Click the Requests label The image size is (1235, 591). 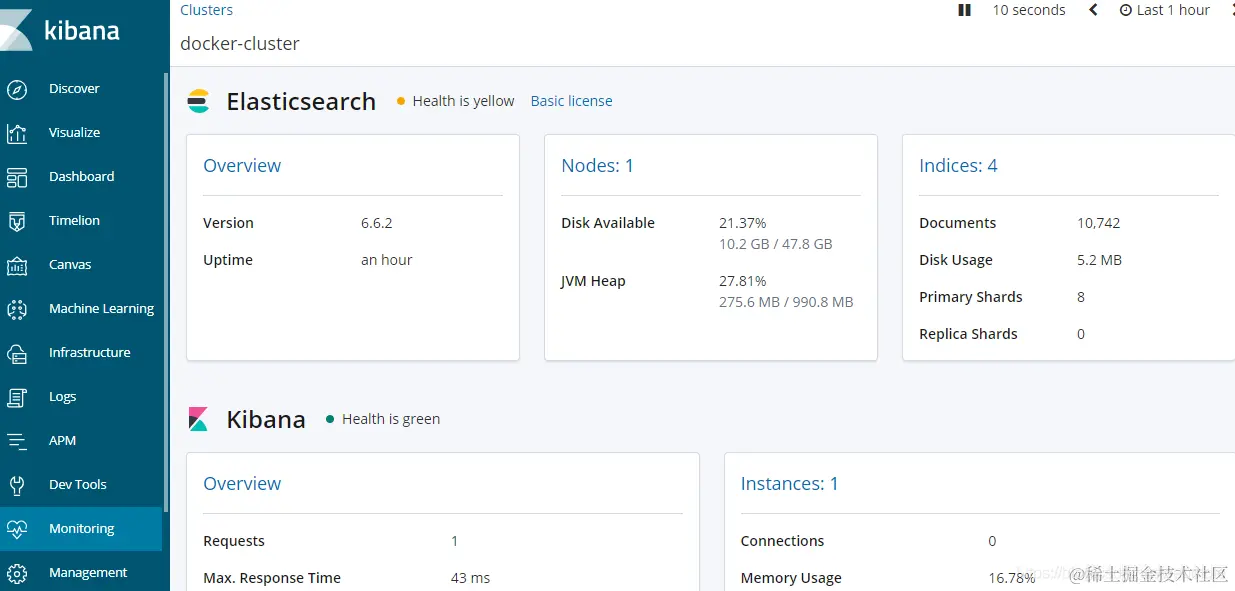pos(234,541)
